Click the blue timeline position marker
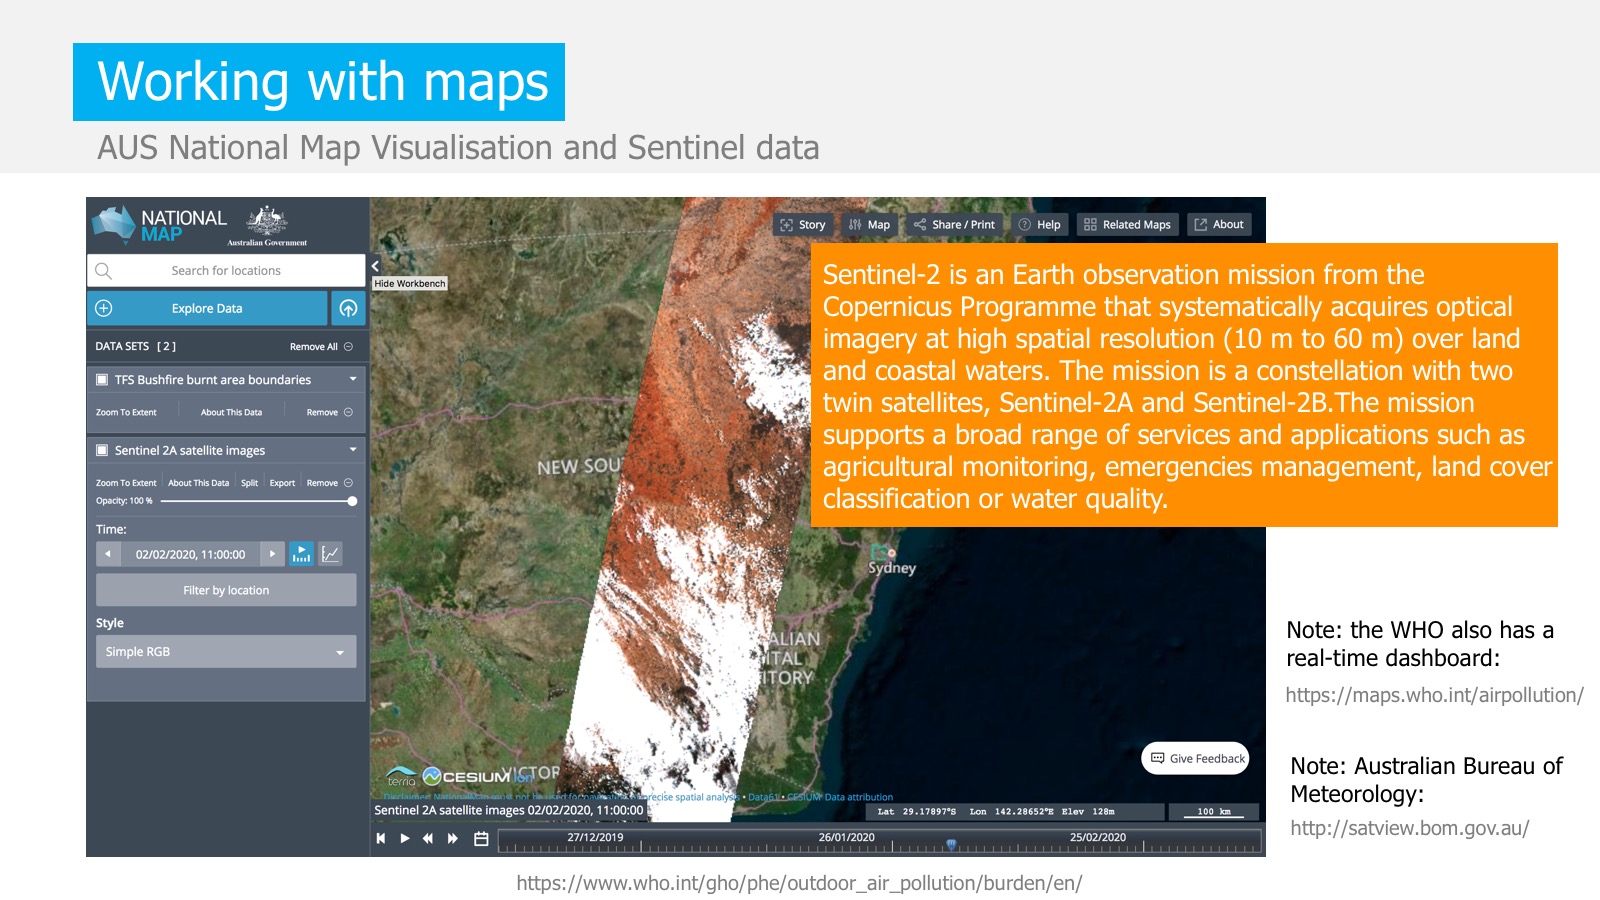Viewport: 1600px width, 900px height. click(952, 845)
